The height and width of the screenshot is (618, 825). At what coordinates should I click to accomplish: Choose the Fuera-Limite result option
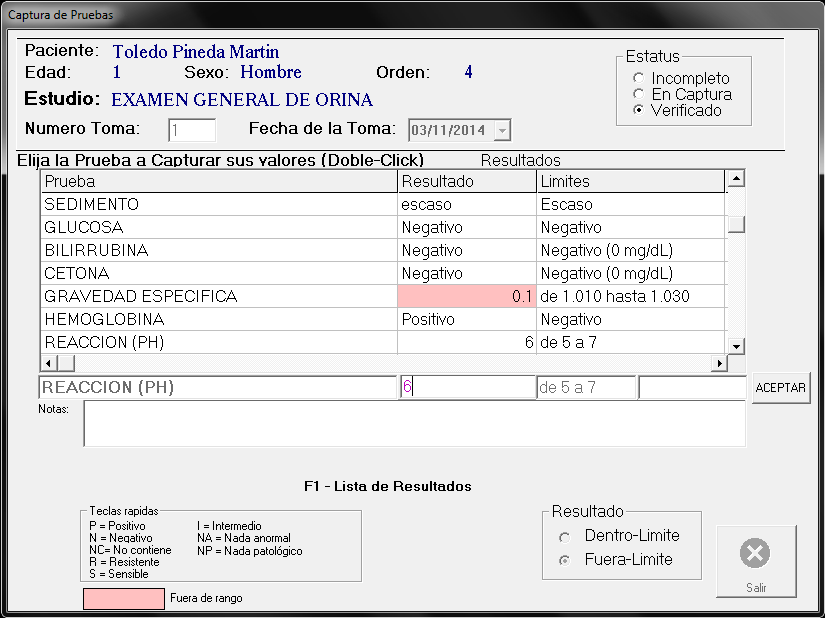tap(567, 560)
